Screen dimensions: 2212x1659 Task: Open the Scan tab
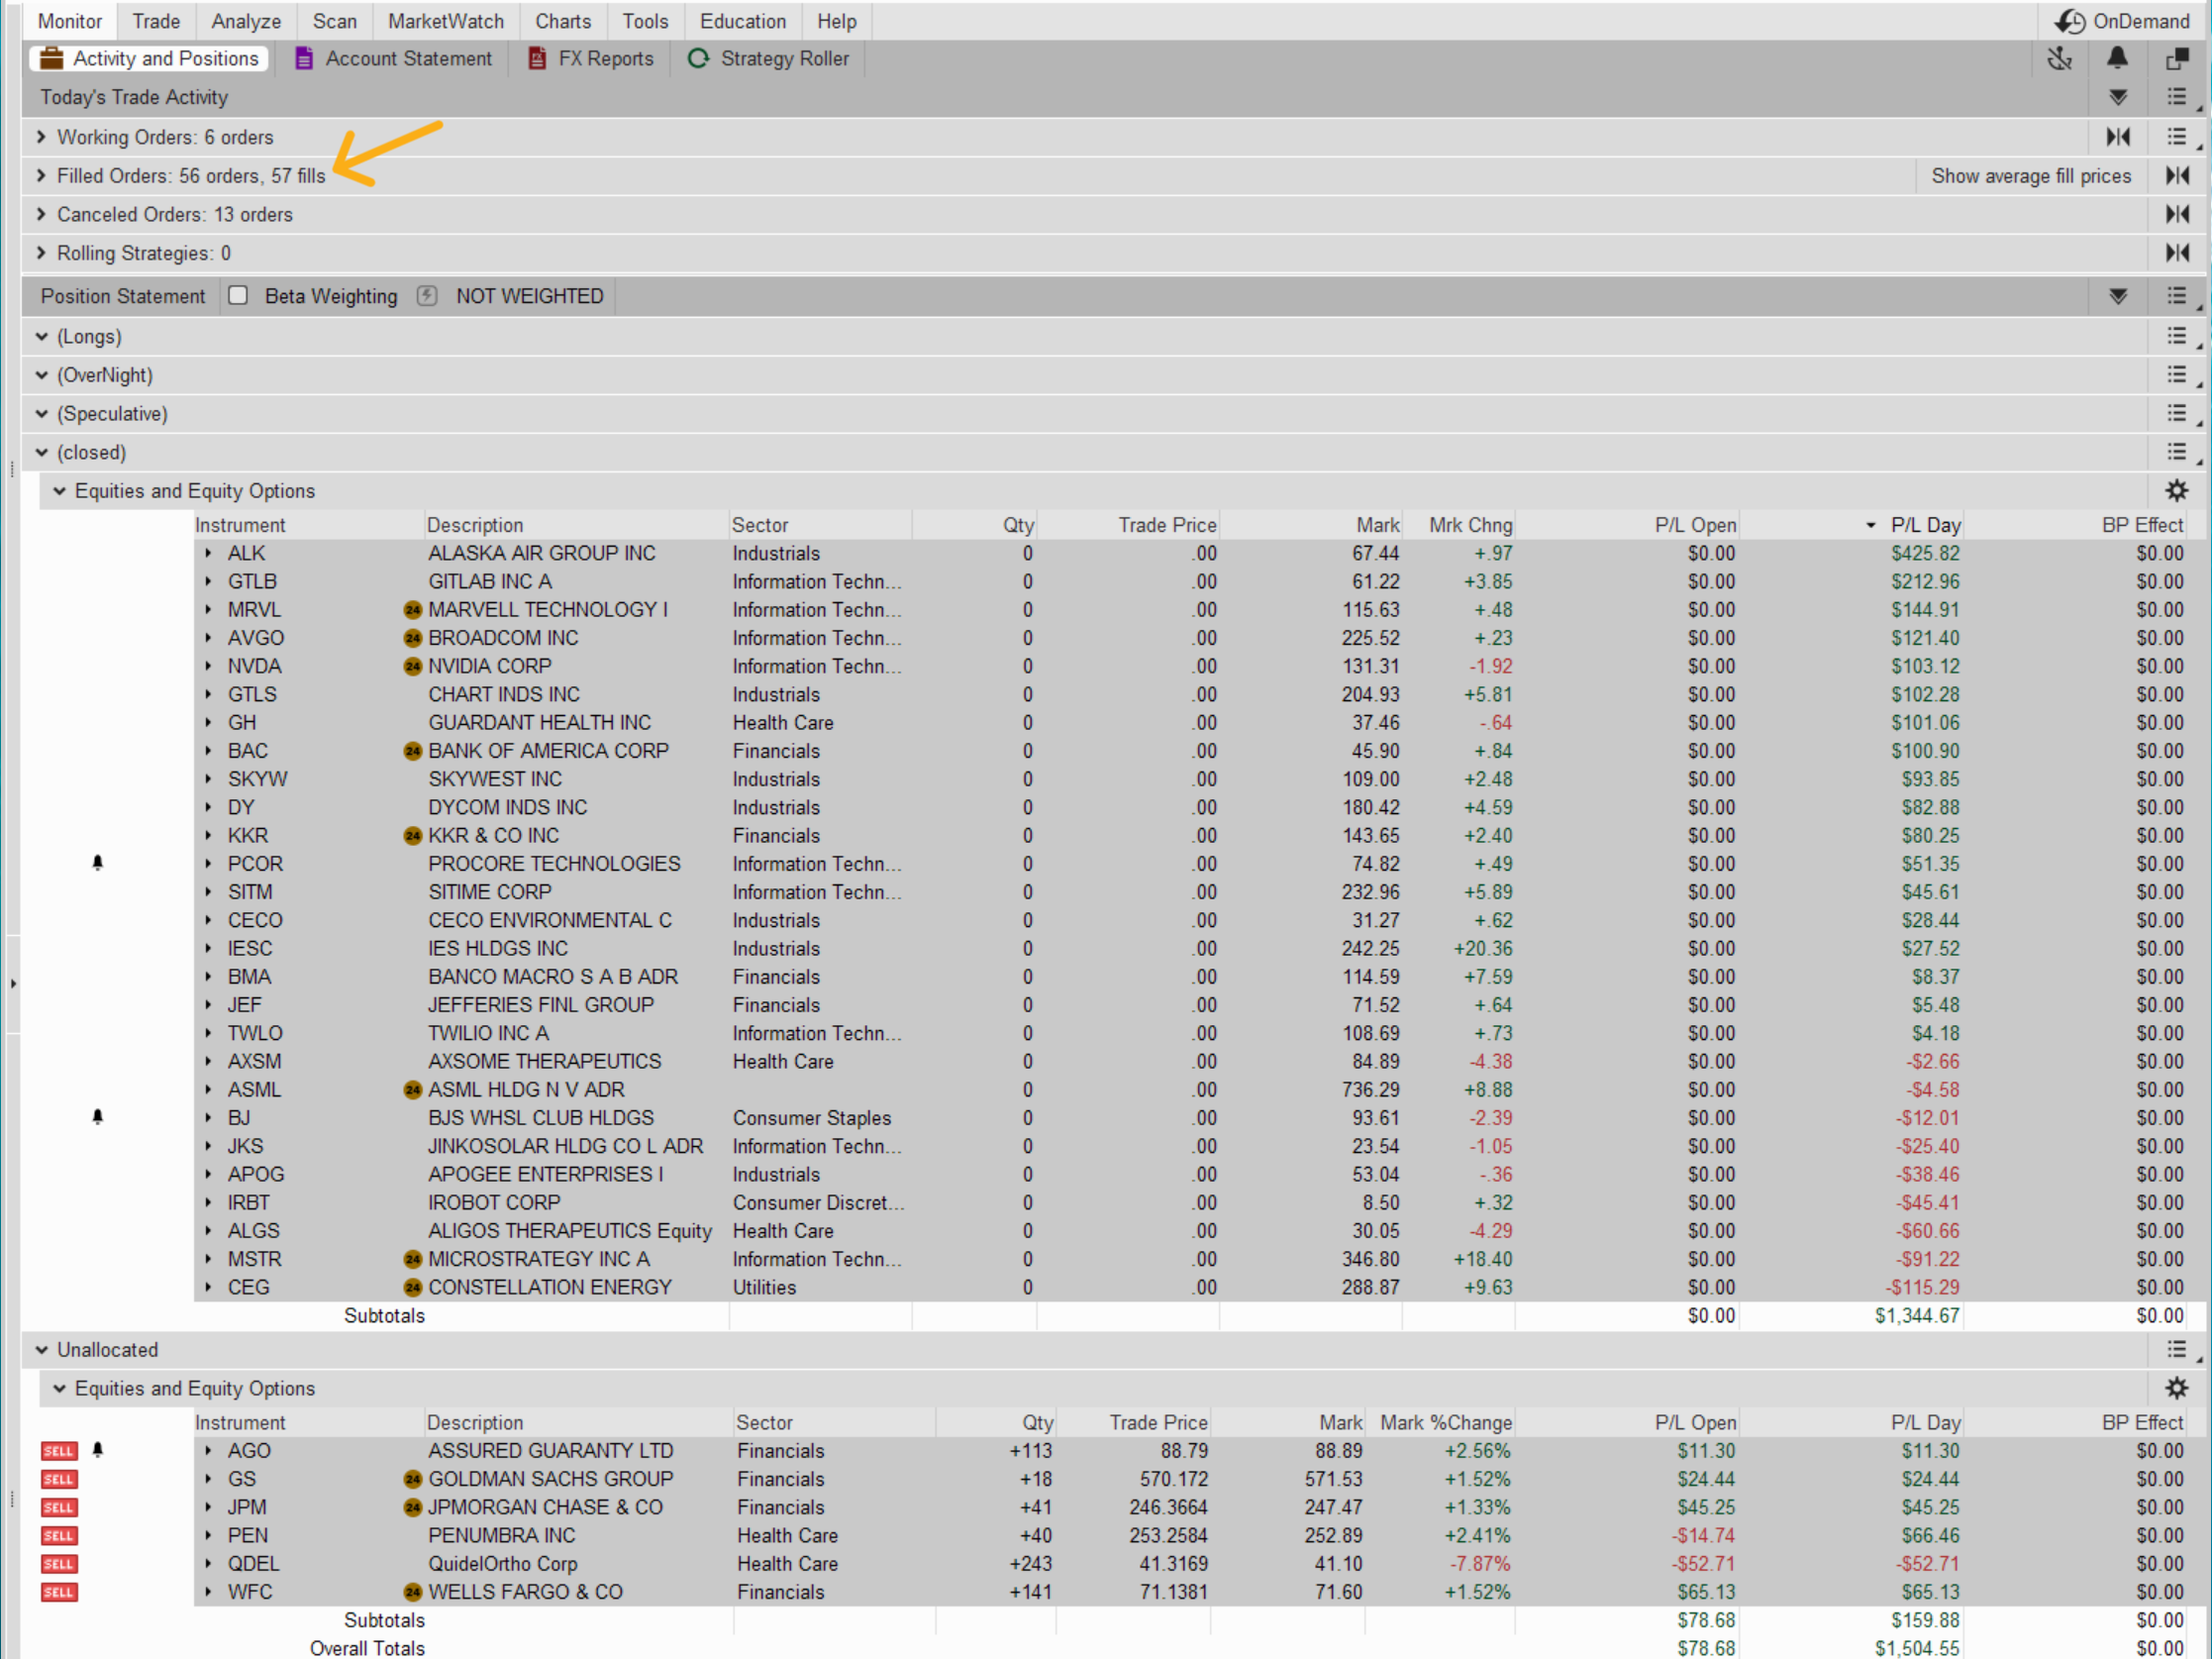pyautogui.click(x=334, y=21)
